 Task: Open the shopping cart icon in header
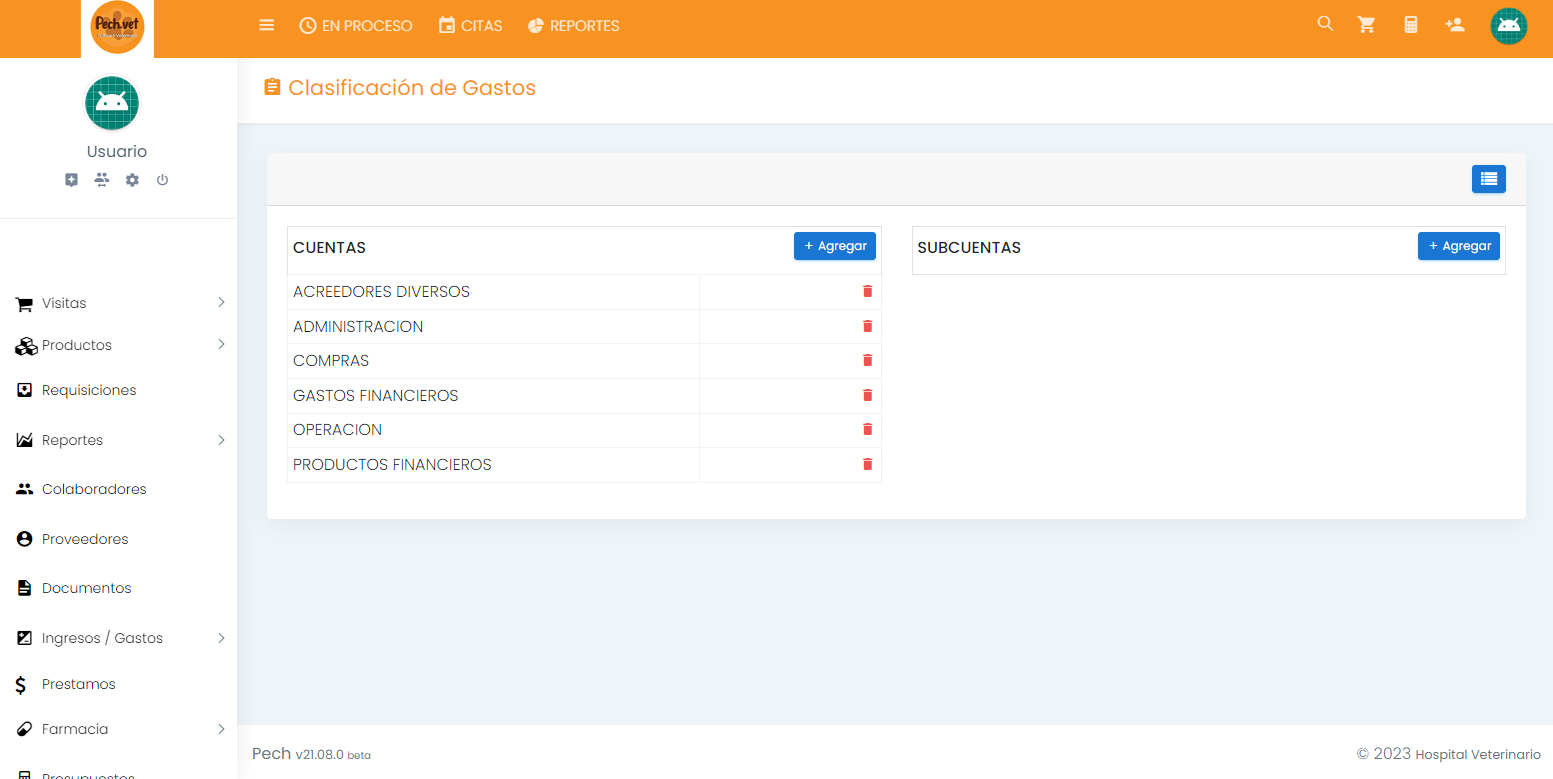coord(1366,25)
